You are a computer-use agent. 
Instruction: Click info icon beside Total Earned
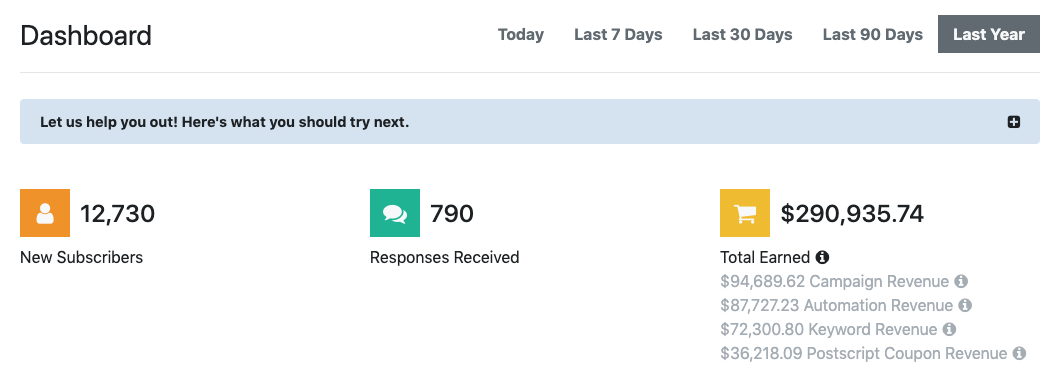[823, 257]
